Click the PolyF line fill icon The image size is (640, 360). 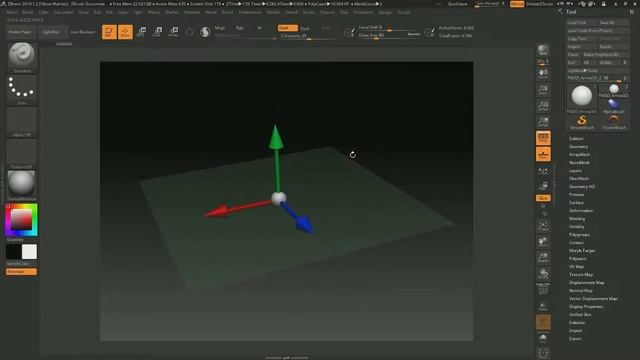543,290
